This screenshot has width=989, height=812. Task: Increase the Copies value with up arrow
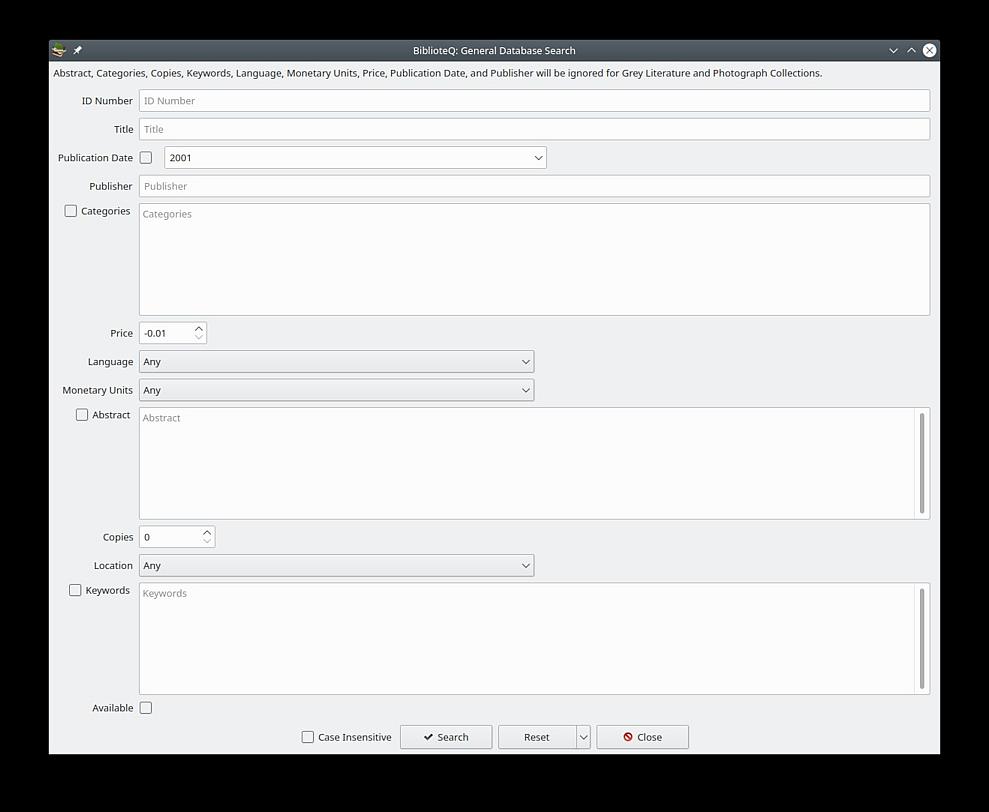207,532
